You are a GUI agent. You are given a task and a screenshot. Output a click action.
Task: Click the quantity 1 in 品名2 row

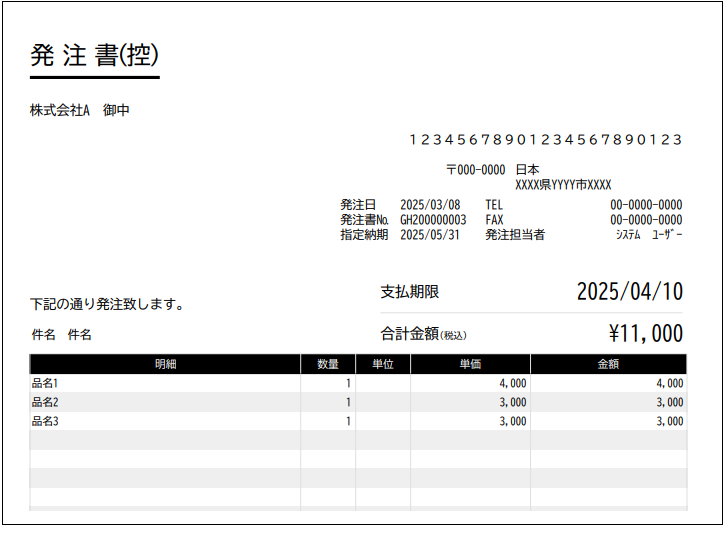(x=348, y=402)
